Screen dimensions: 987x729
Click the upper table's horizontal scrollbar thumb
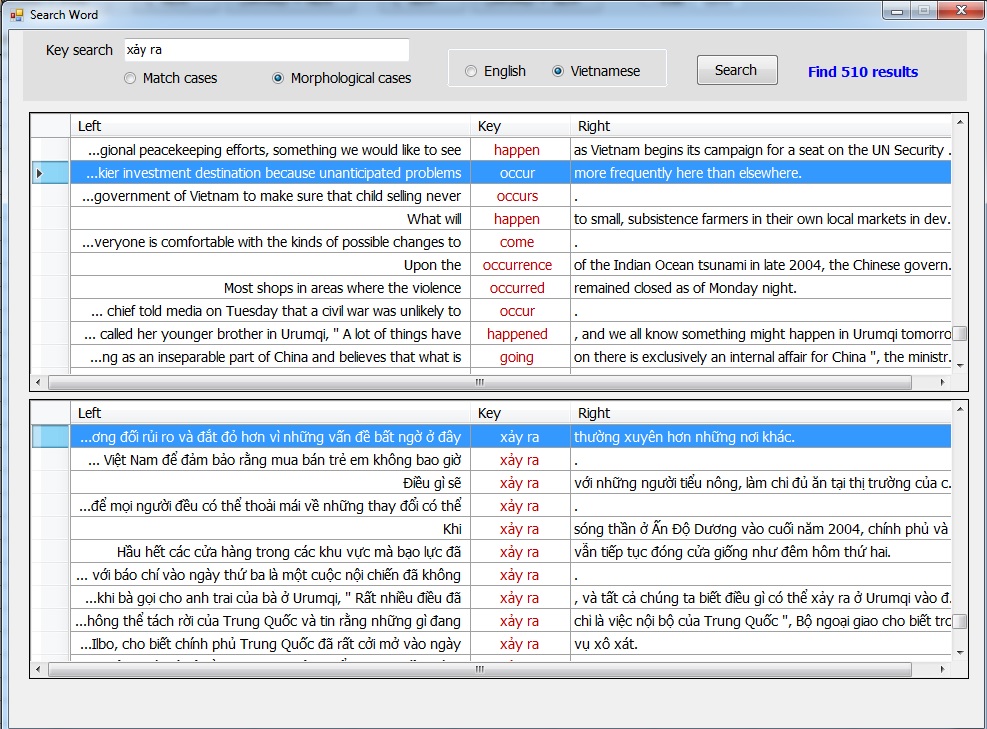pyautogui.click(x=480, y=382)
